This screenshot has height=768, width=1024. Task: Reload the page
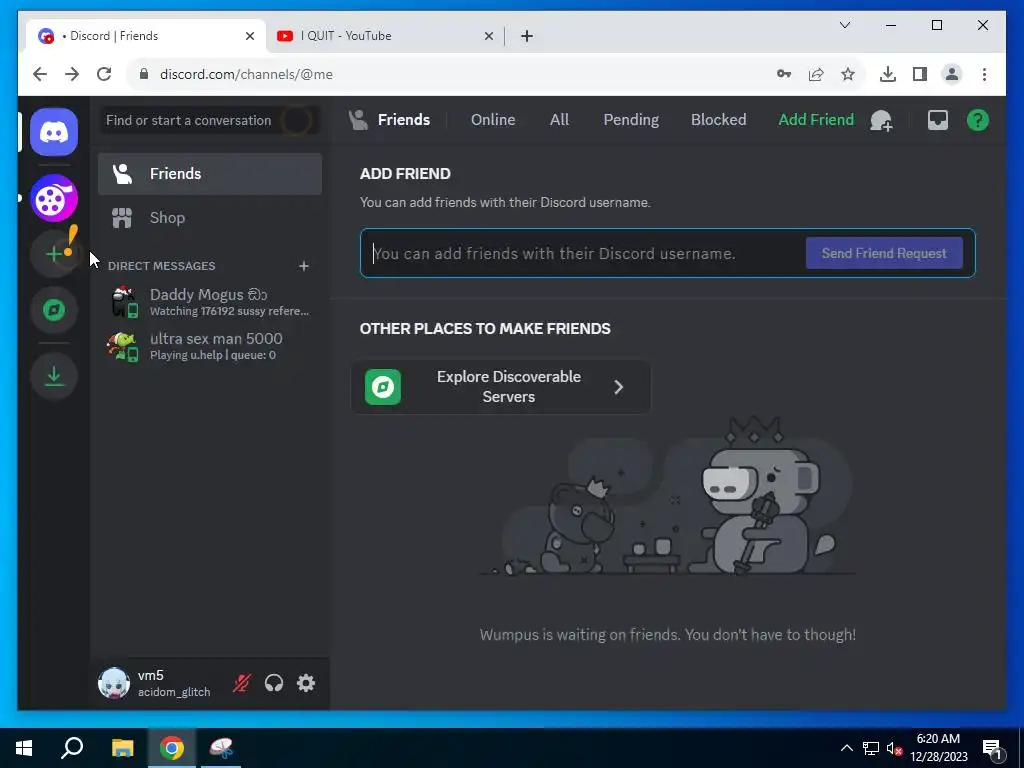104,74
